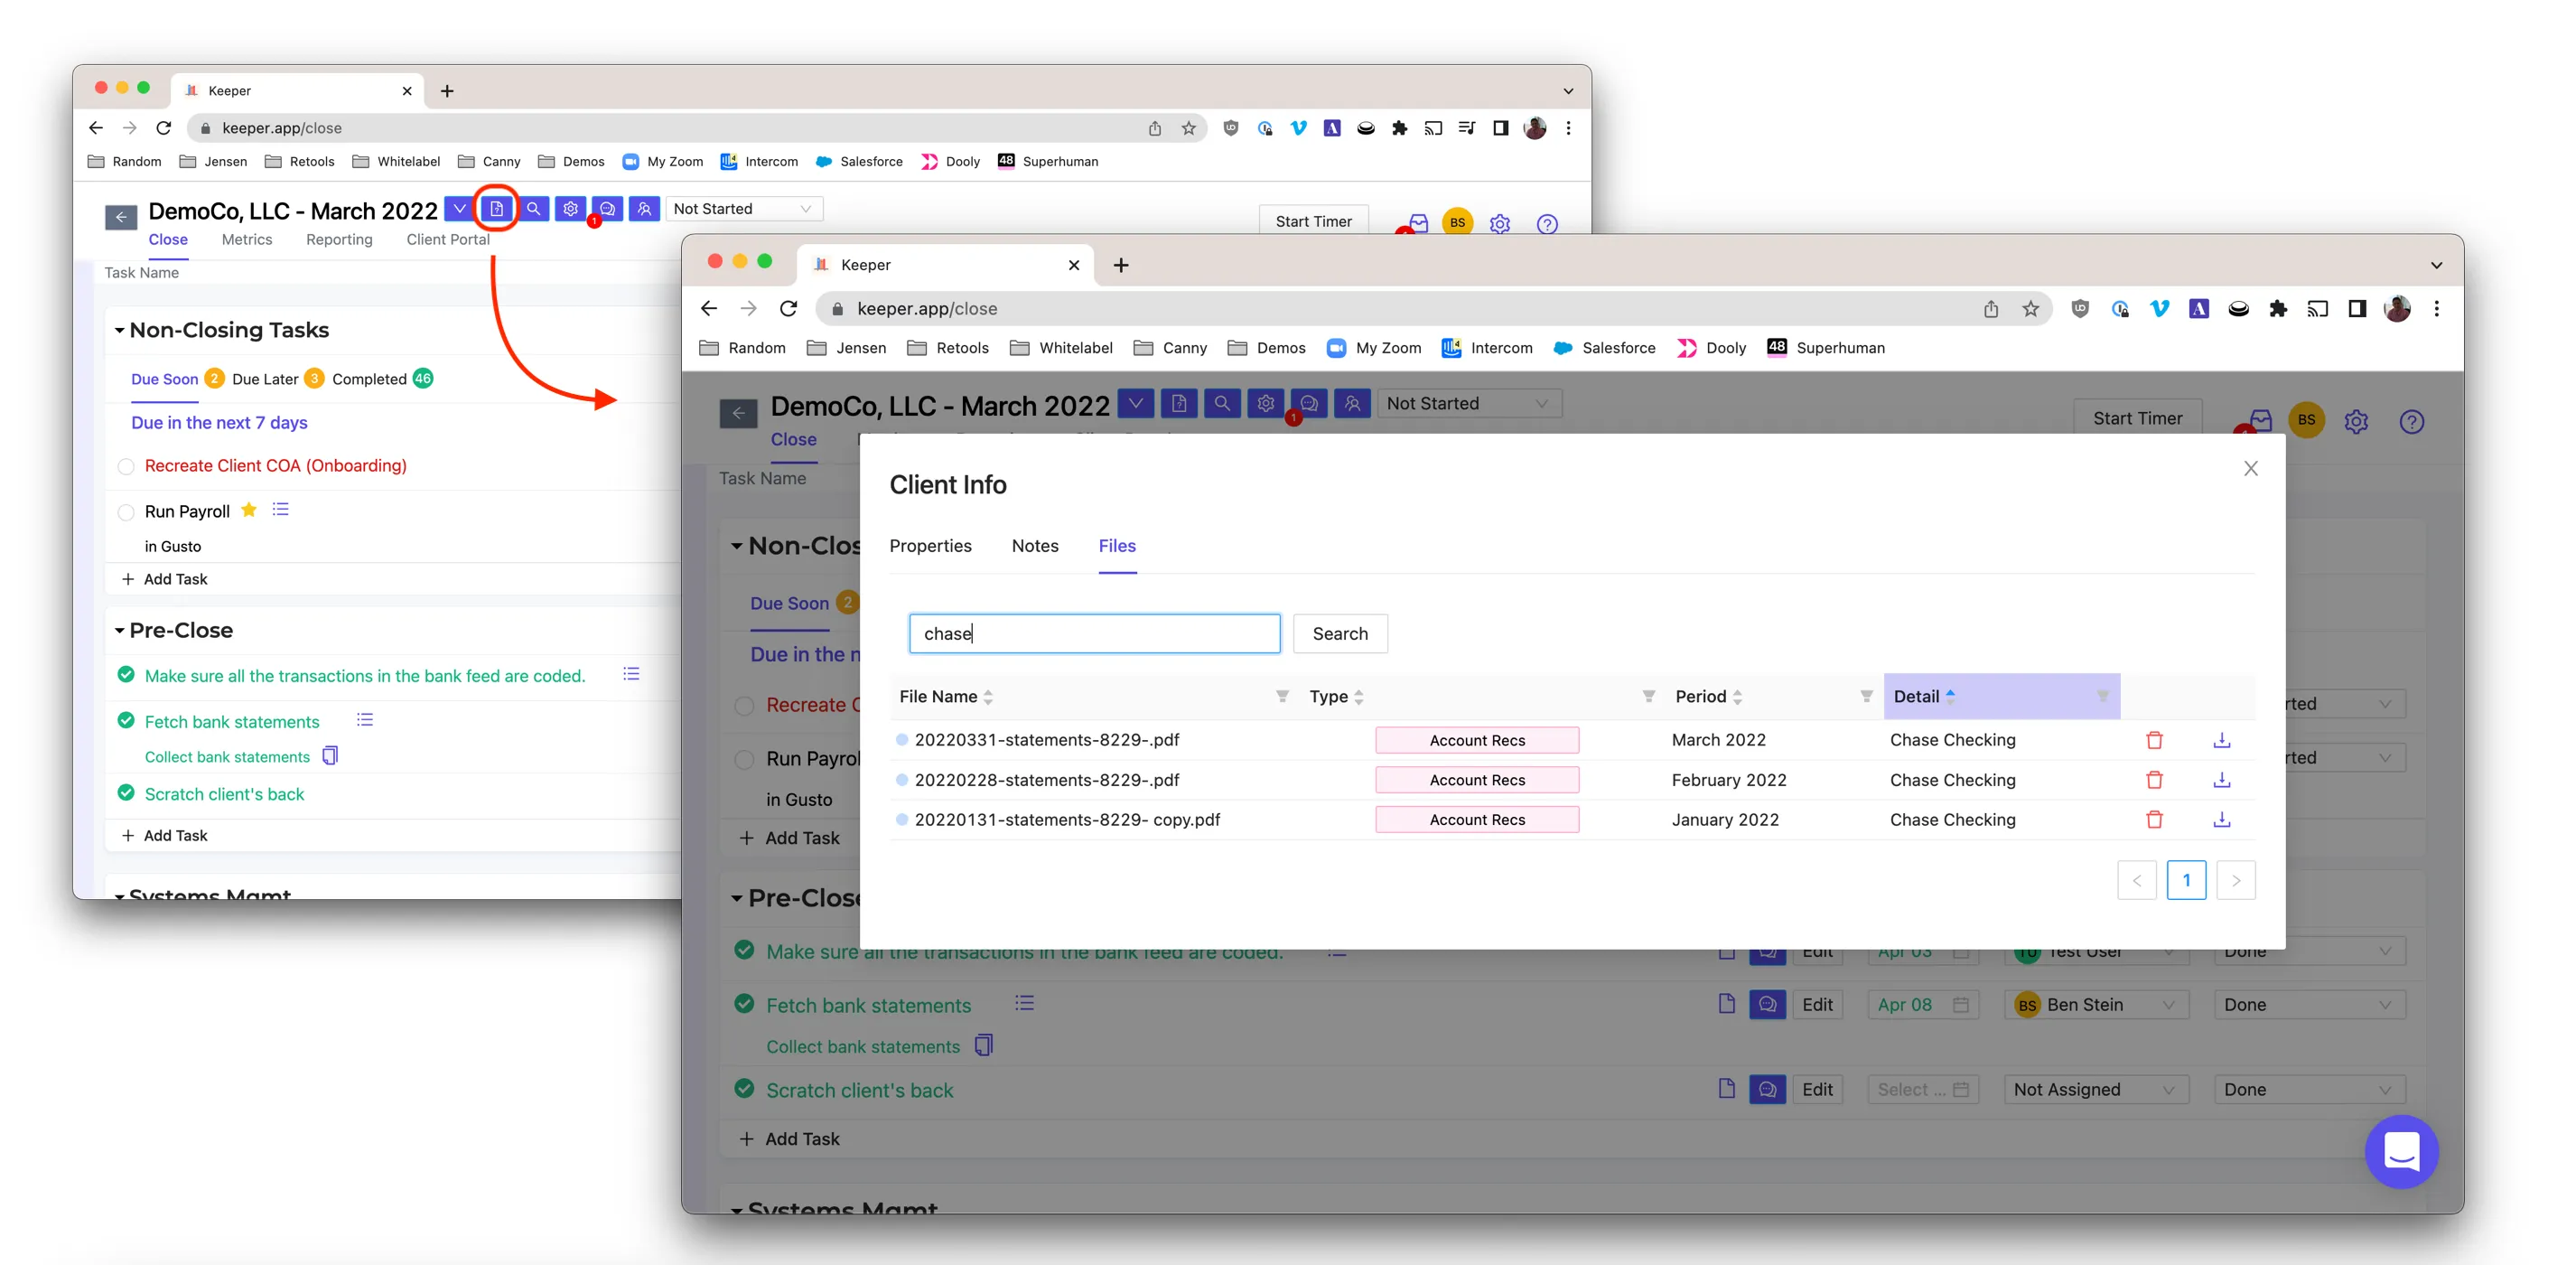Mark Run Payroll complete in back window
Screen dimensions: 2576x1265
[x=126, y=512]
